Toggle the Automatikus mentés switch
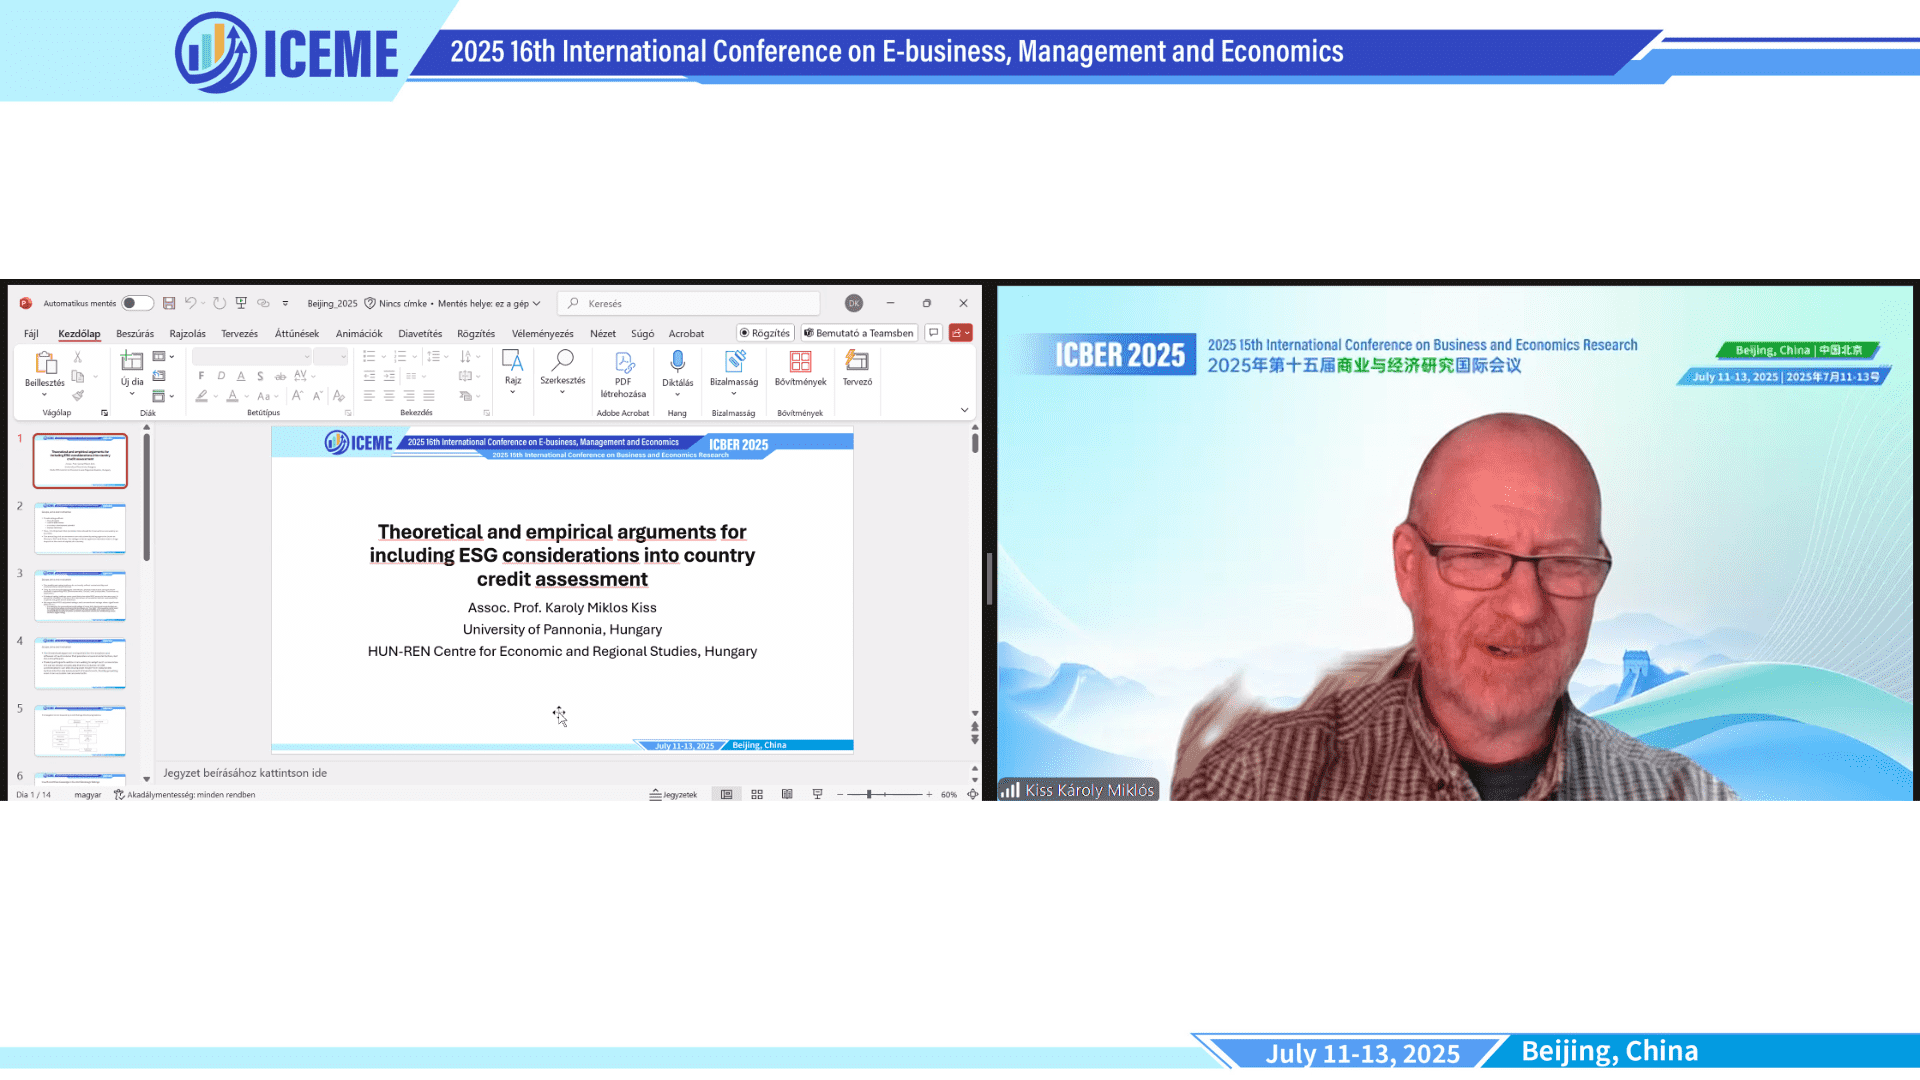The width and height of the screenshot is (1920, 1080). [x=137, y=303]
